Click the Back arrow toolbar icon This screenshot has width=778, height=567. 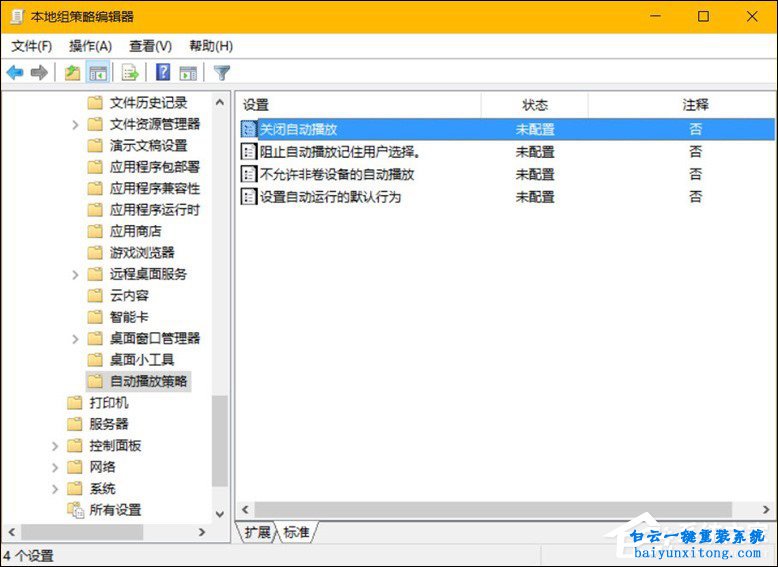pos(15,73)
